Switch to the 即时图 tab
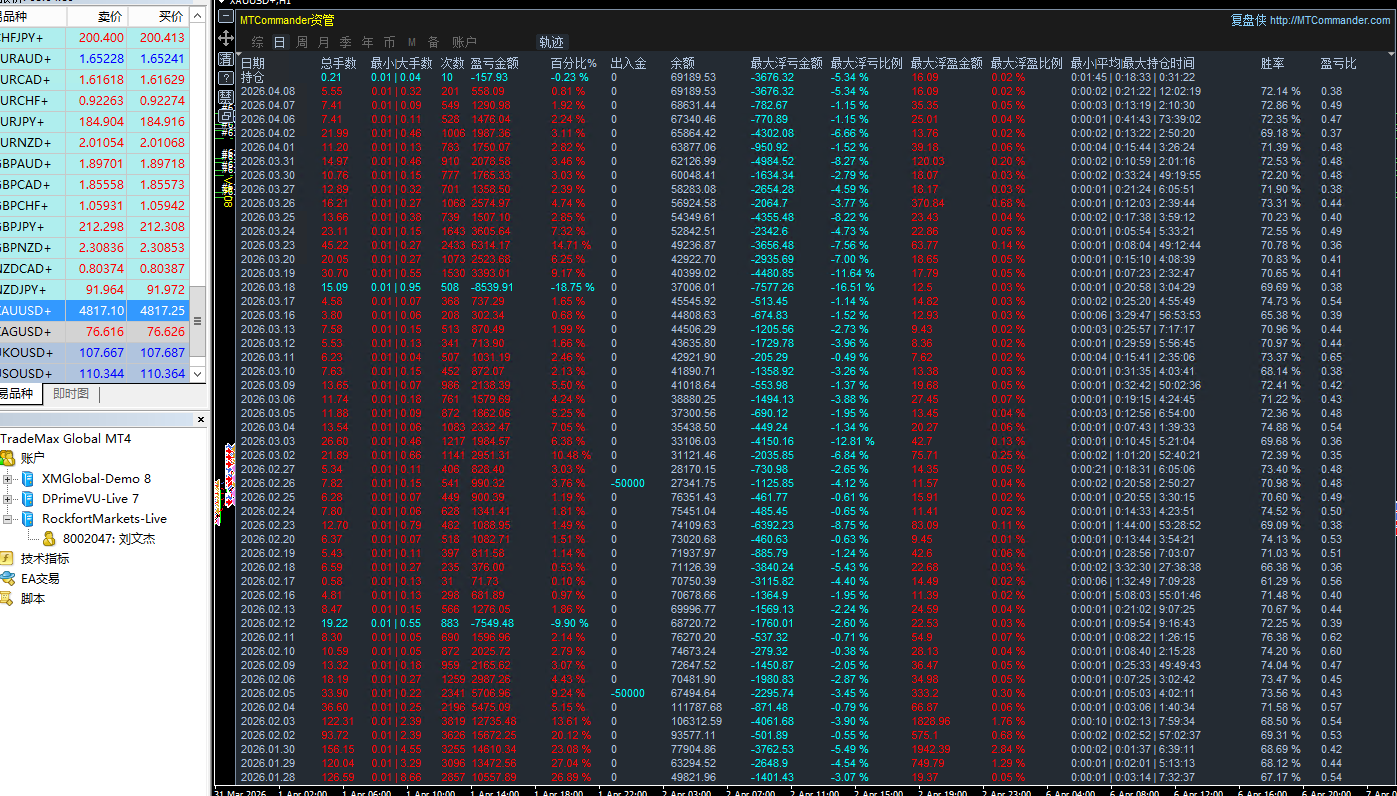Image resolution: width=1397 pixels, height=796 pixels. coord(71,394)
